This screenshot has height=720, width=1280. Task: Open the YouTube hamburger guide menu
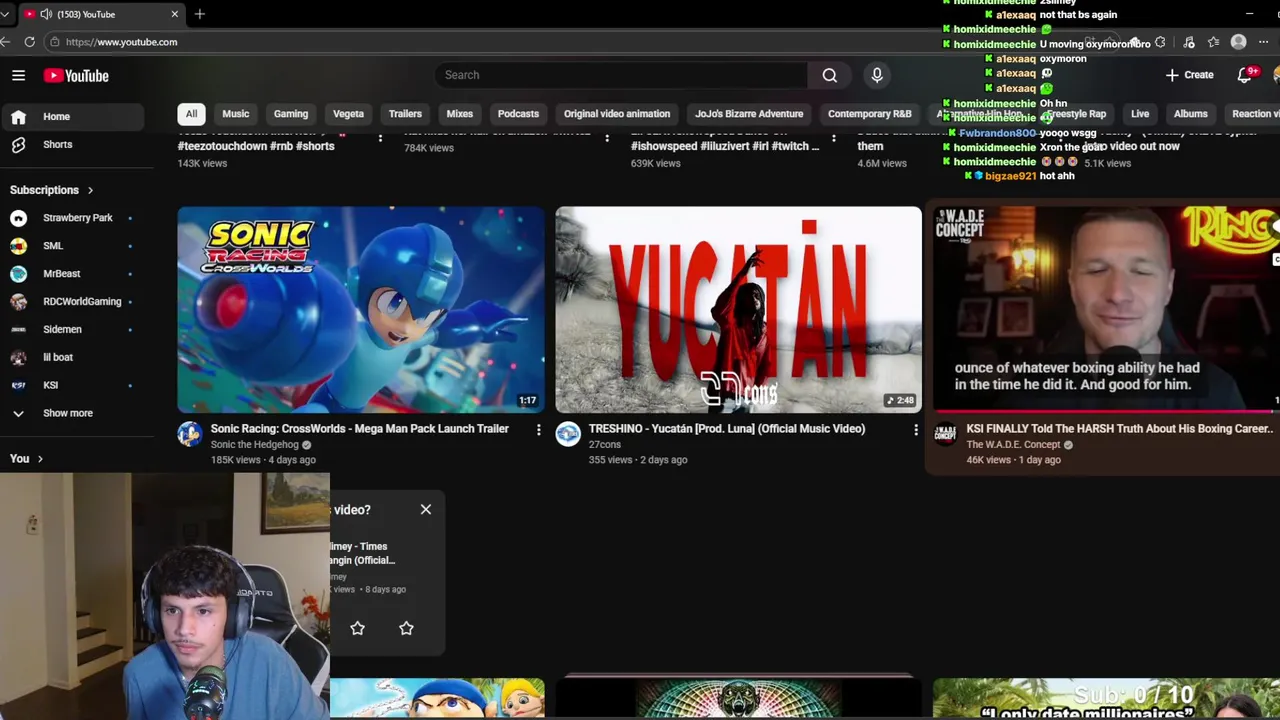[18, 75]
